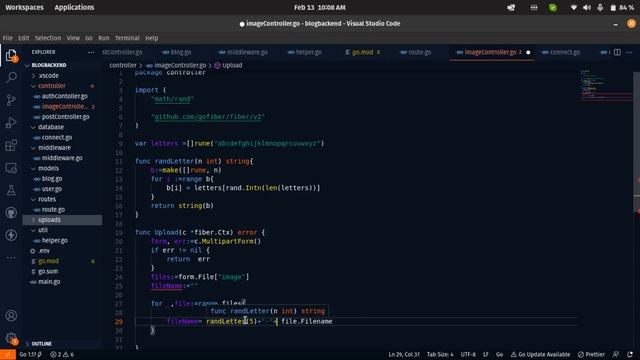
Task: Click the split editor icon
Action: pos(617,52)
